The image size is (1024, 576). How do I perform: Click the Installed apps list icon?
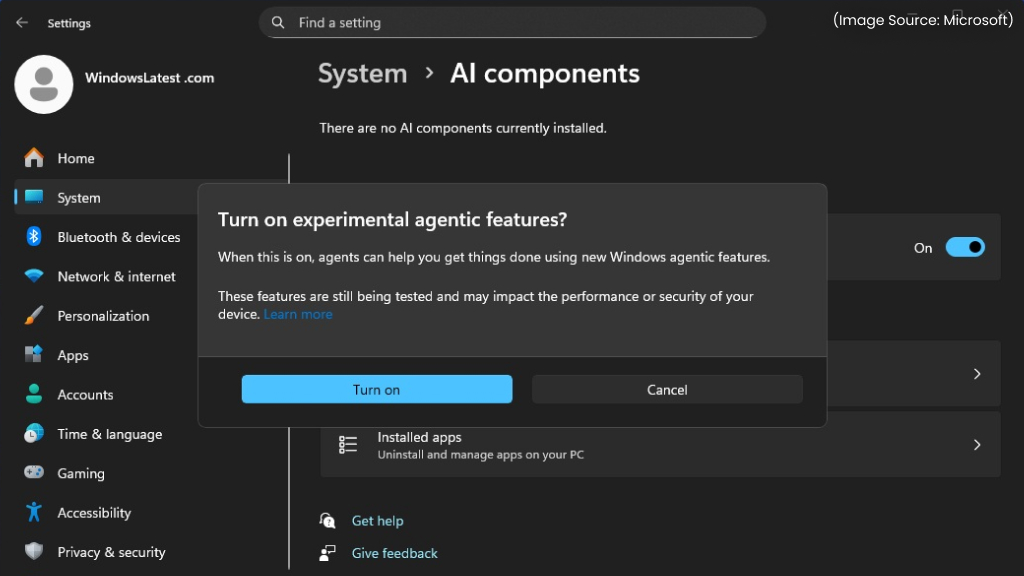(x=347, y=444)
